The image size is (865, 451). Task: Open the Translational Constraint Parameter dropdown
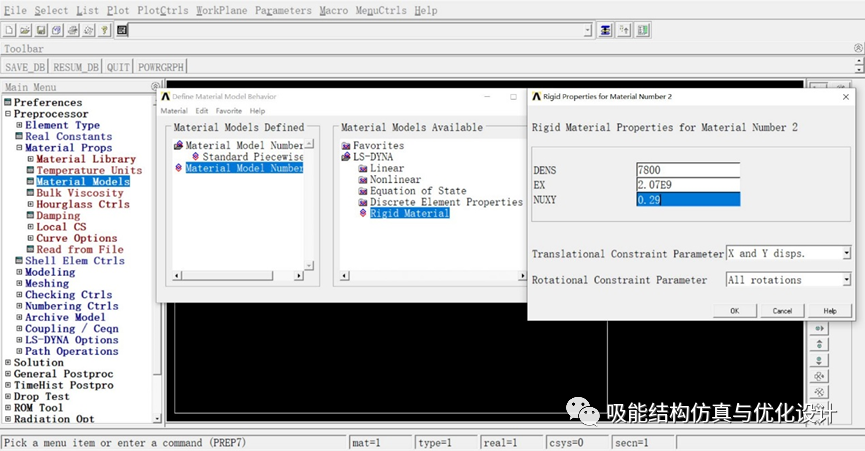pyautogui.click(x=846, y=254)
